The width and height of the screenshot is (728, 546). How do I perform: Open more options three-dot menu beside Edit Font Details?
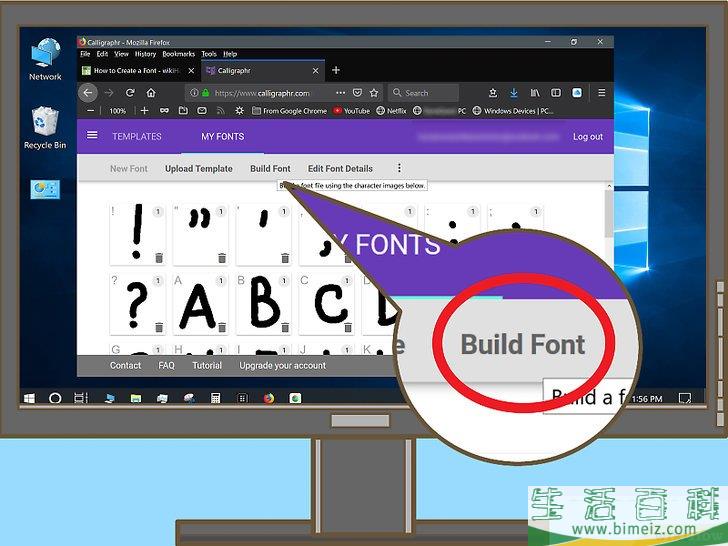coord(399,168)
